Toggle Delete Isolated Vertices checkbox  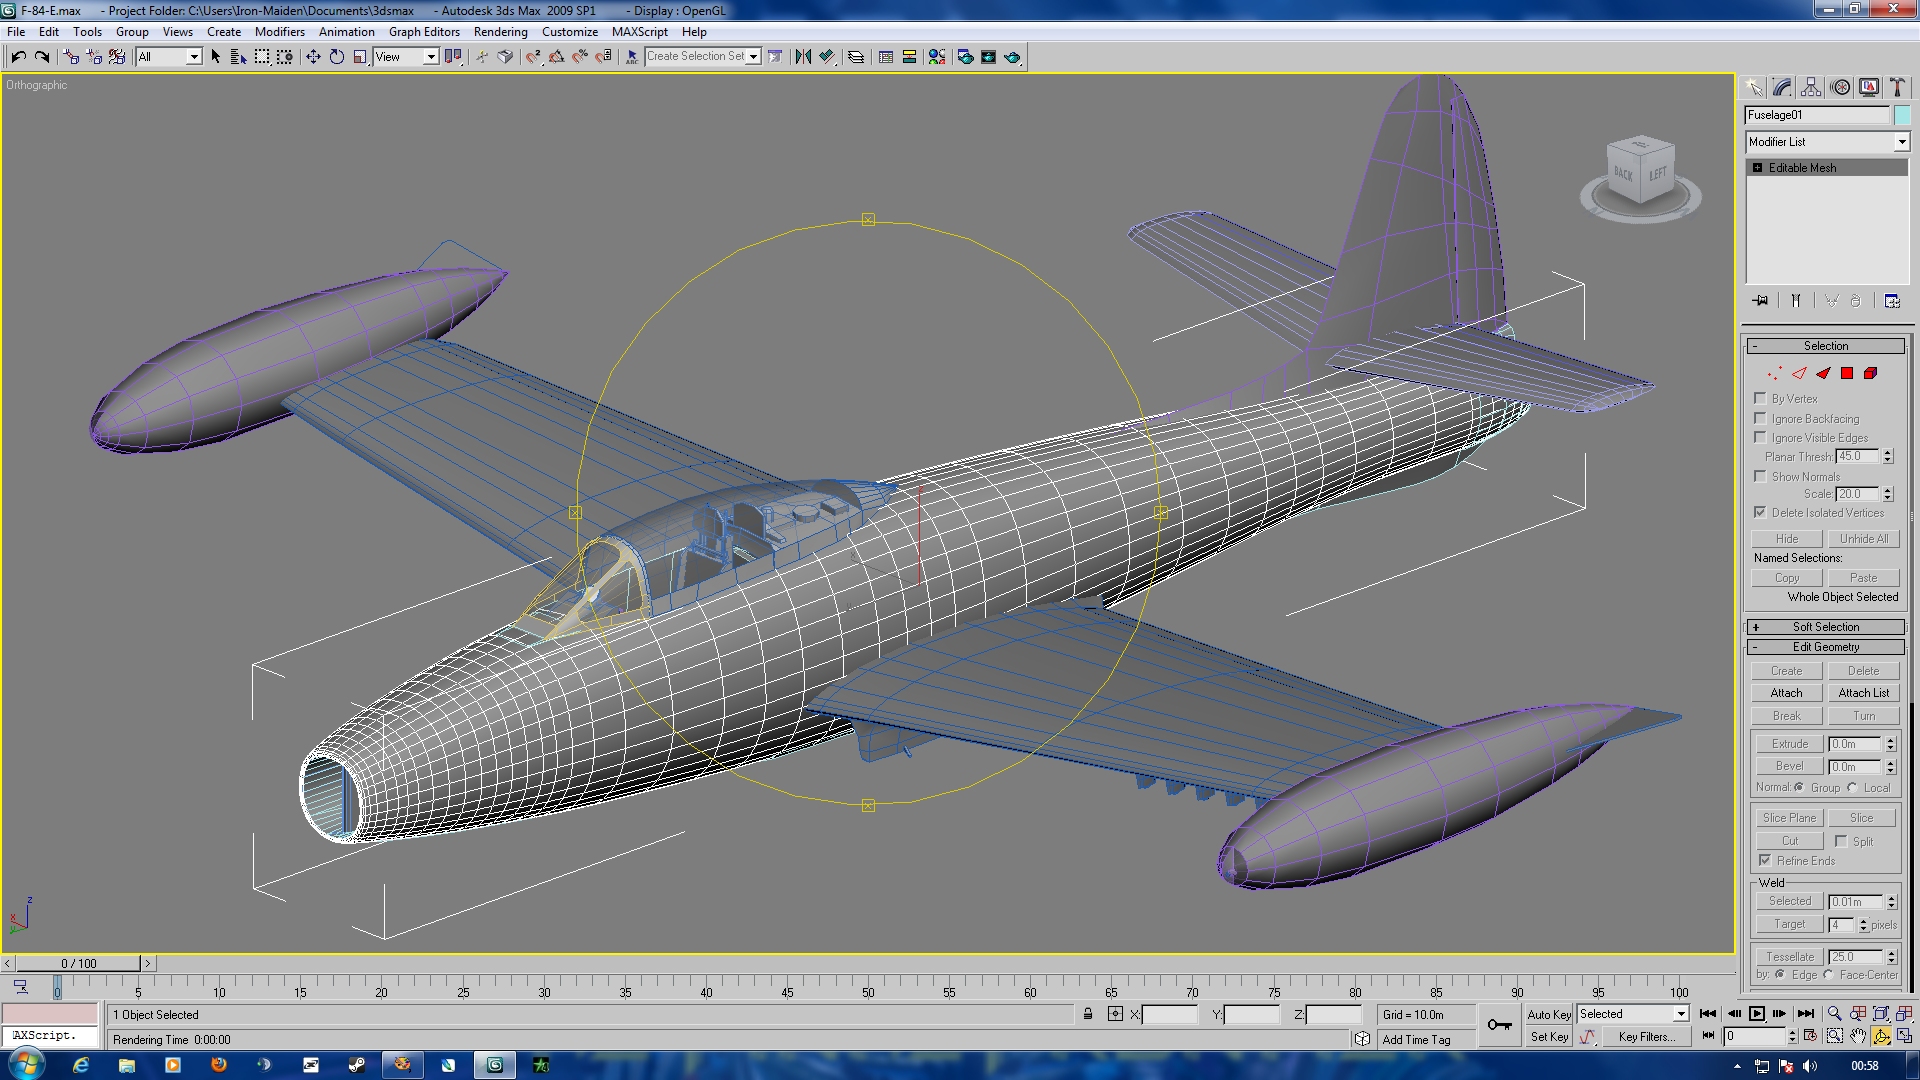click(1760, 512)
